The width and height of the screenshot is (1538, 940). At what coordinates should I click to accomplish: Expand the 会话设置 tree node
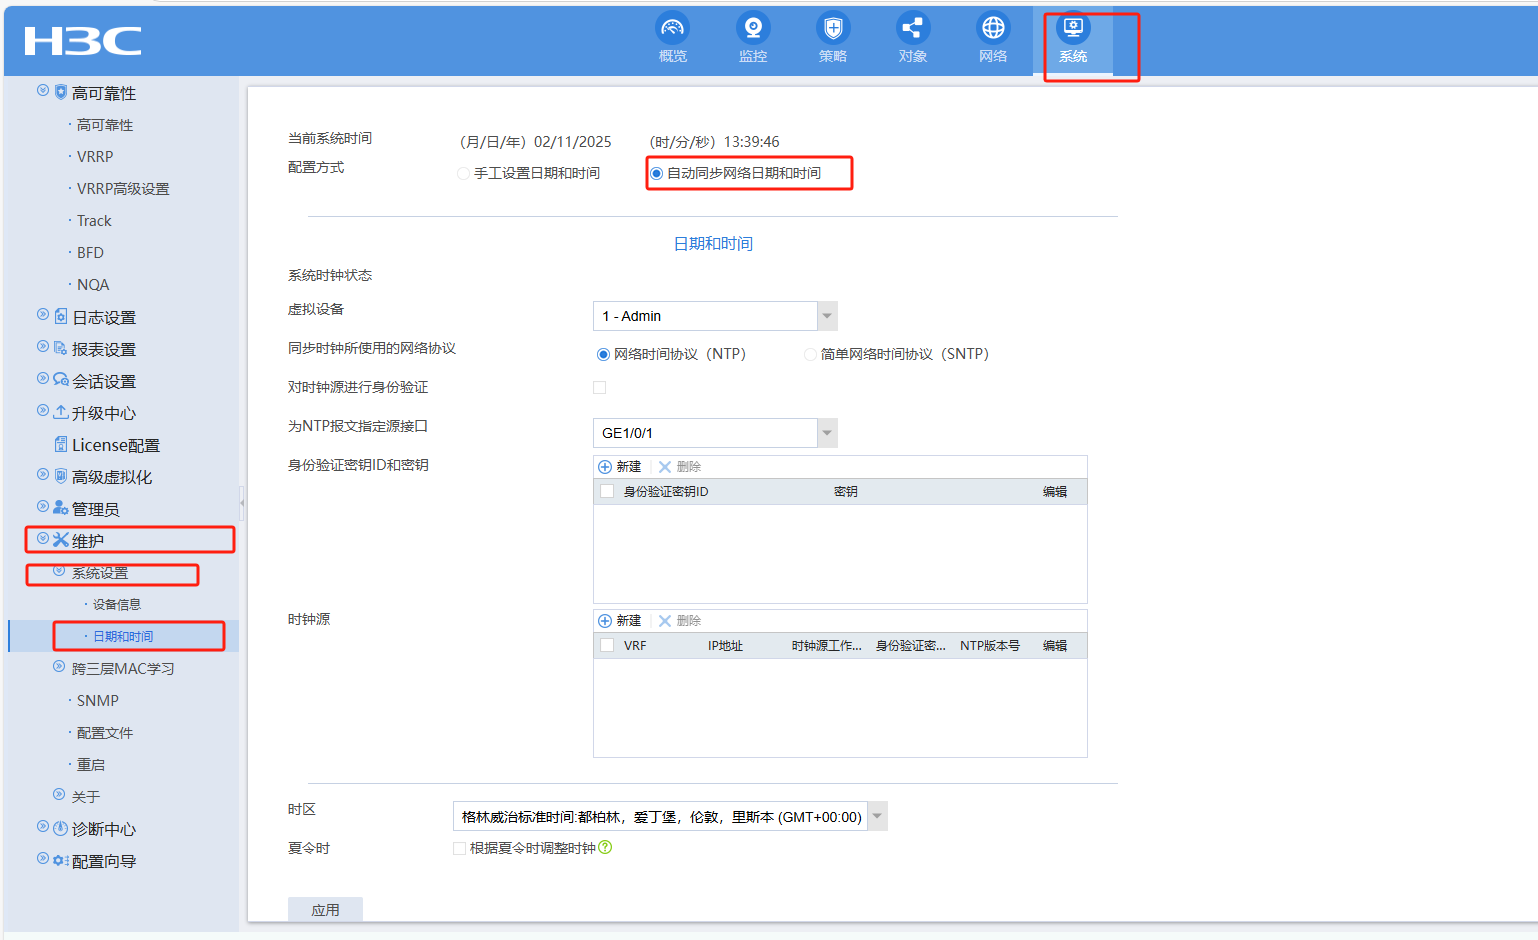43,378
